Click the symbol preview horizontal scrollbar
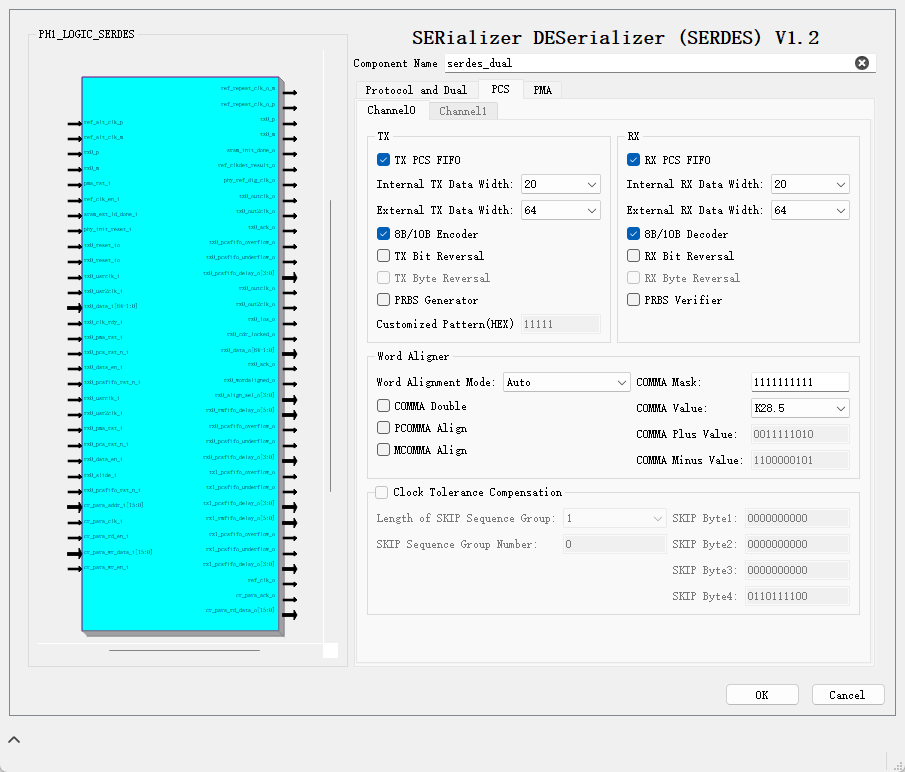This screenshot has height=772, width=905. point(184,650)
